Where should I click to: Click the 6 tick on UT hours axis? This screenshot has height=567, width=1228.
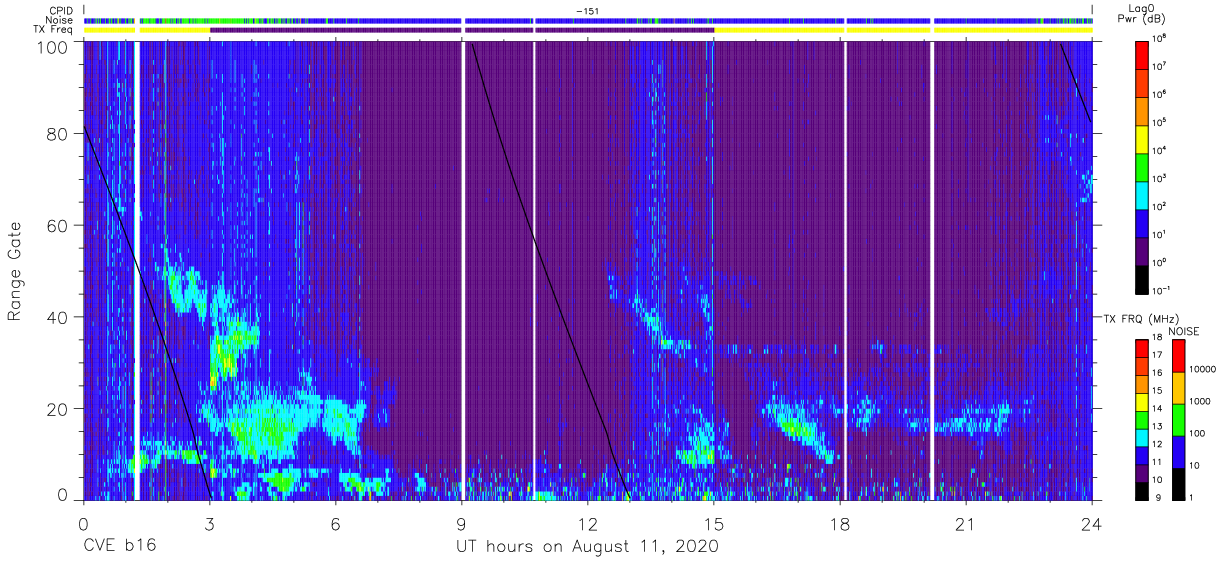pos(336,524)
